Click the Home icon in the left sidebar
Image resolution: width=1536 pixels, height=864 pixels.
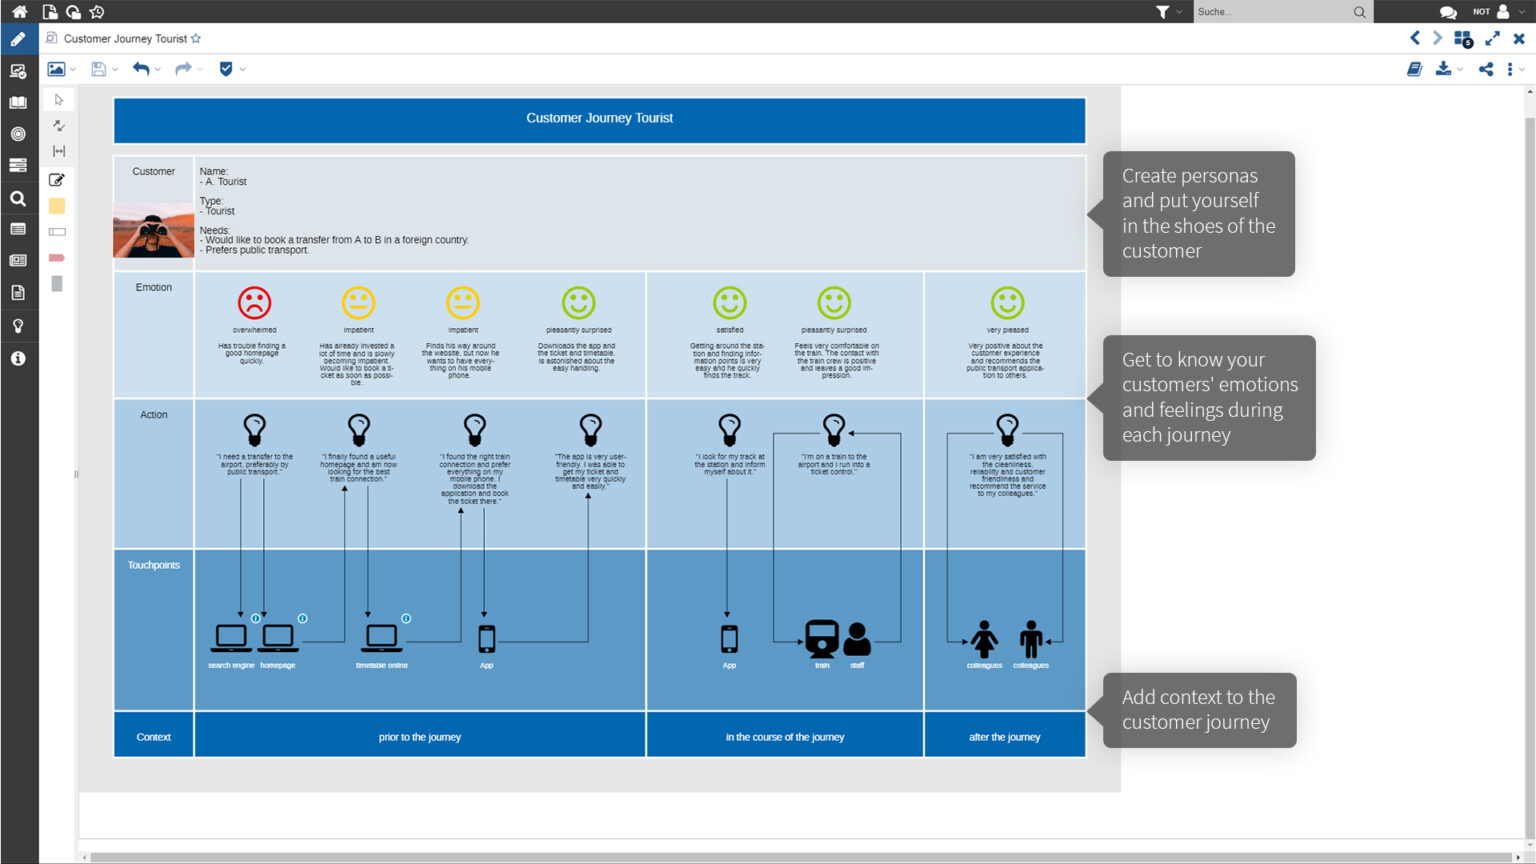pos(18,11)
